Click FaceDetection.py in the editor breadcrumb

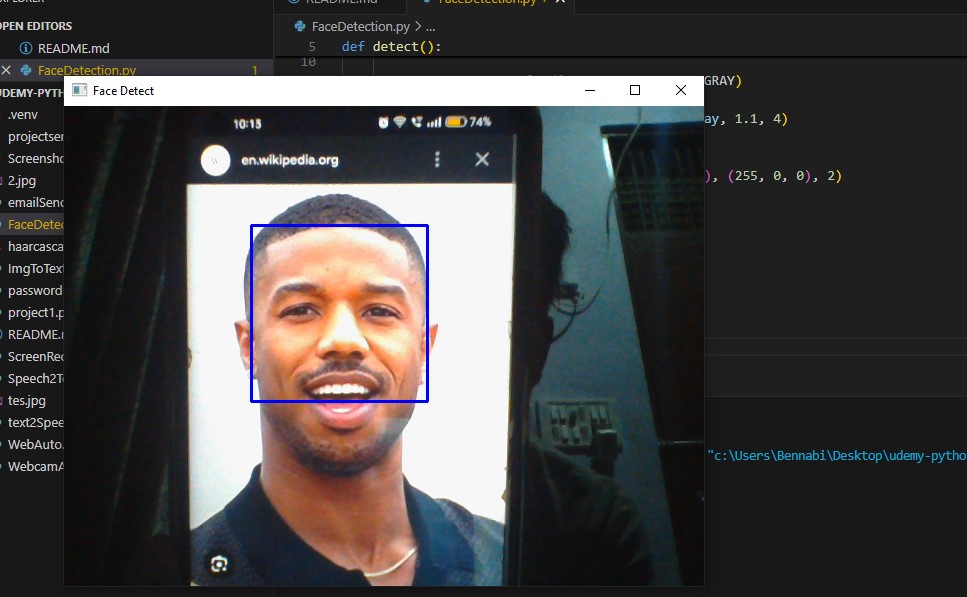click(360, 27)
